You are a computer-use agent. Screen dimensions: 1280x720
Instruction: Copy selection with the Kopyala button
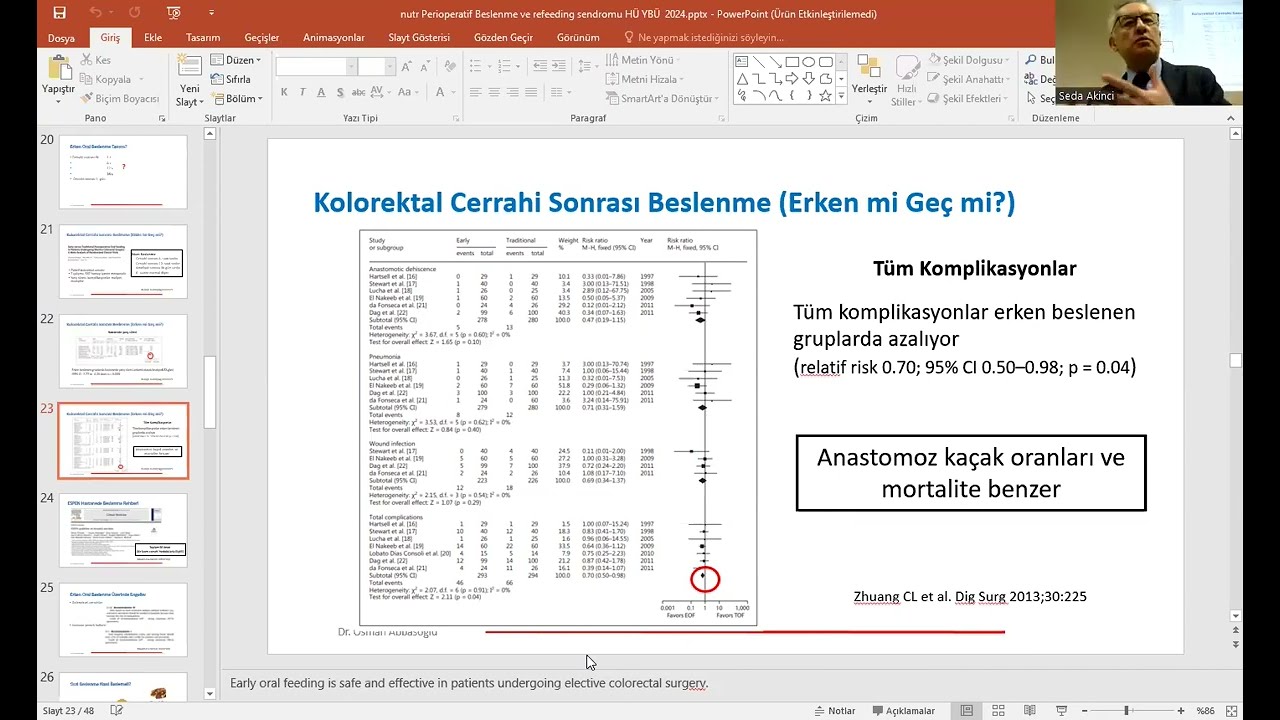(x=103, y=79)
